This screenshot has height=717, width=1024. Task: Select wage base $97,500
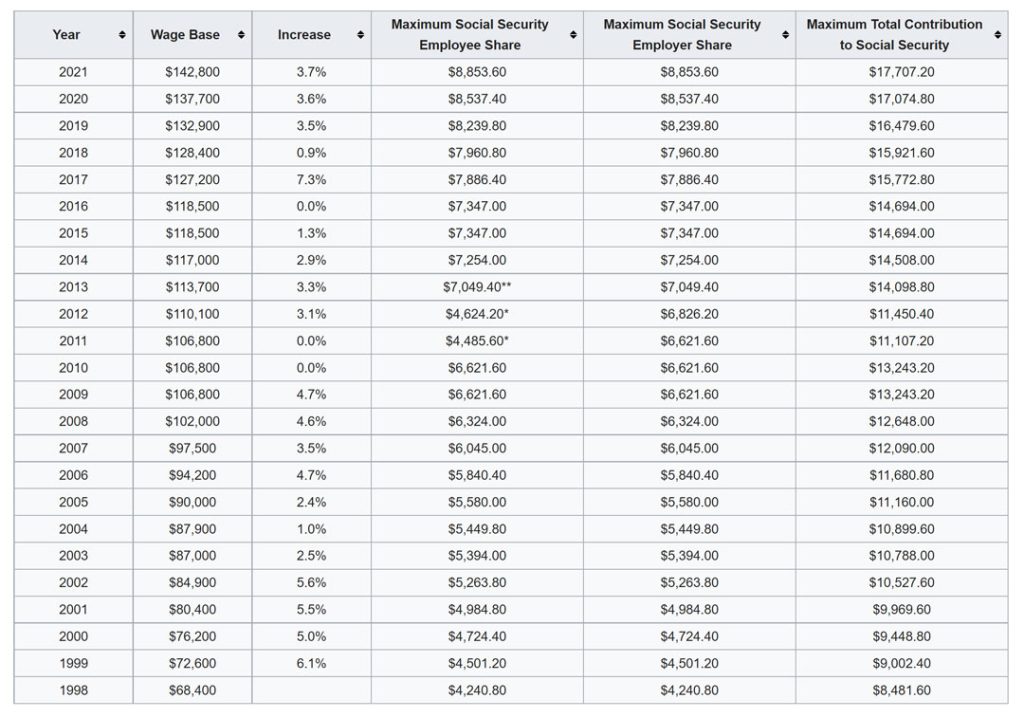tap(192, 448)
